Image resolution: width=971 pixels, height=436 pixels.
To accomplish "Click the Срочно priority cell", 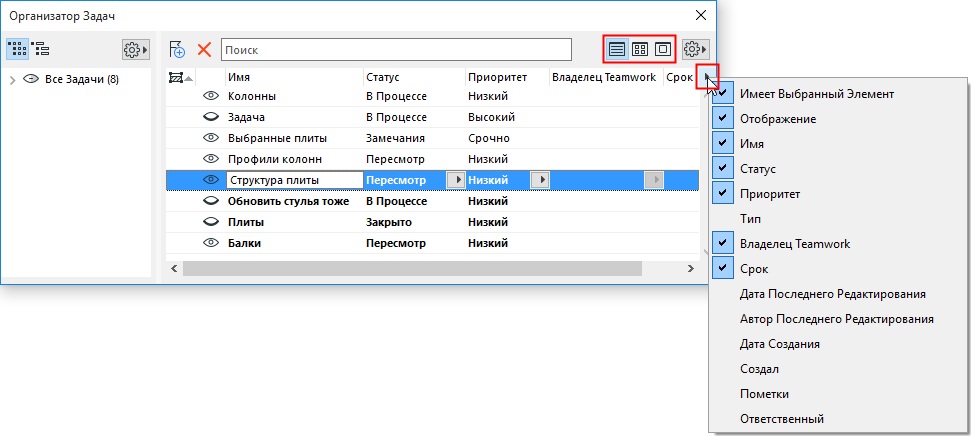I will (489, 138).
